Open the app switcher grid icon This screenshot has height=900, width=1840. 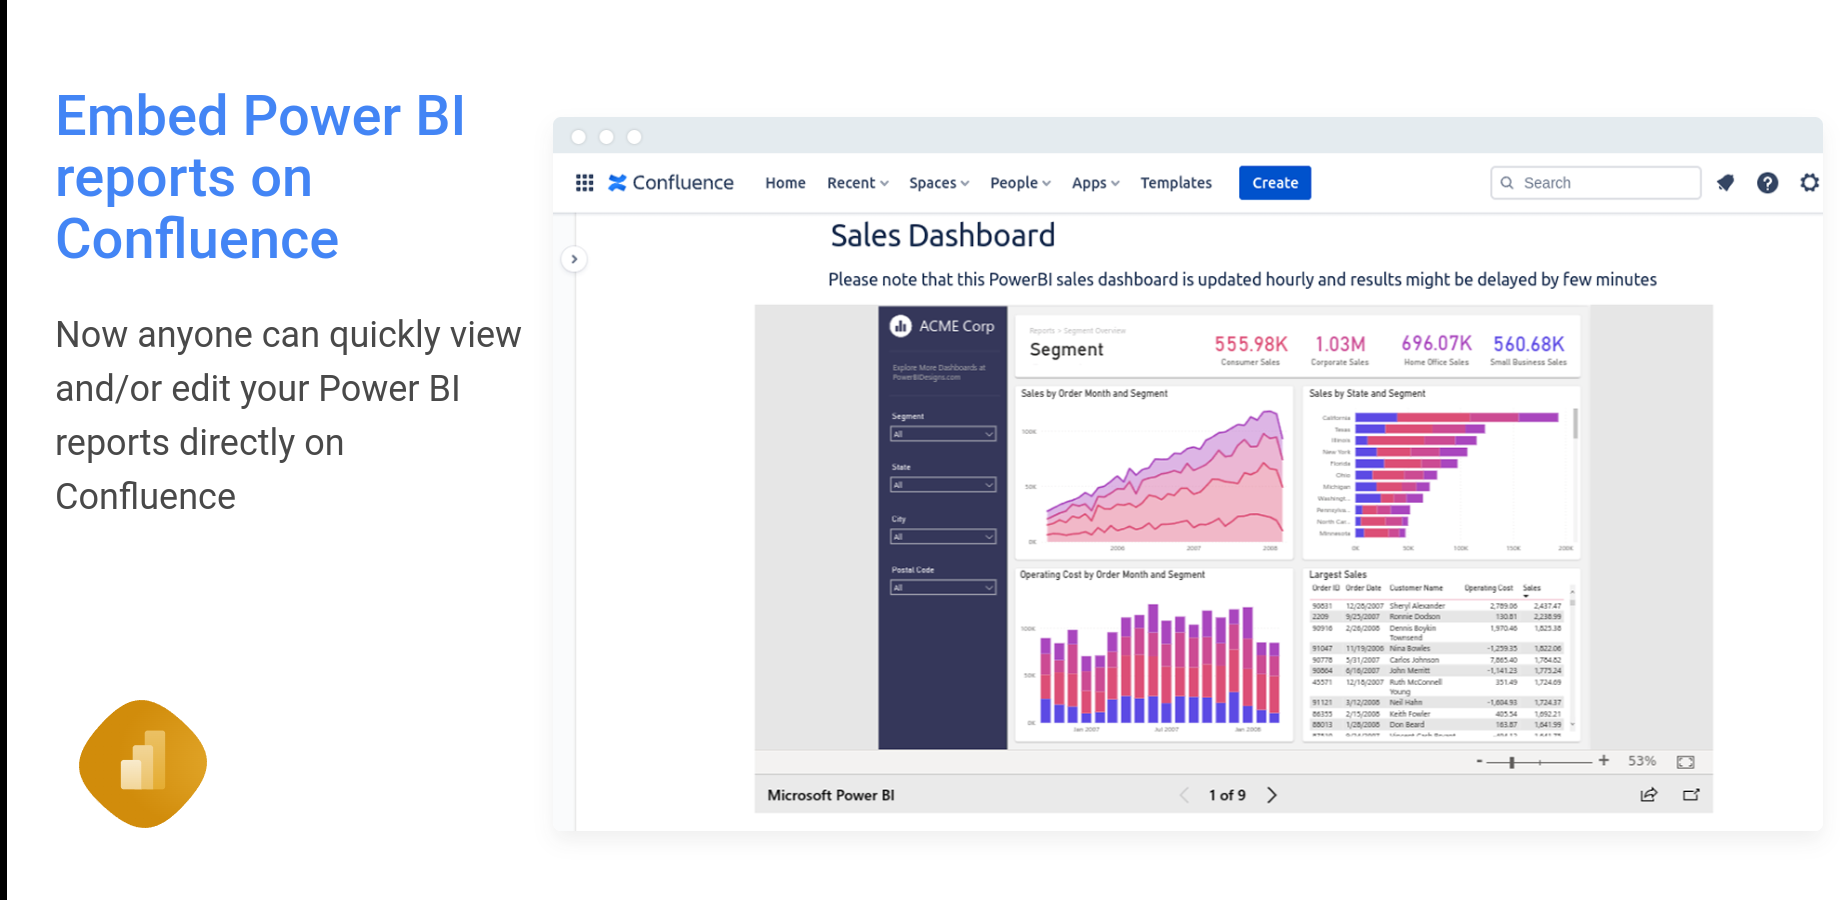[585, 183]
